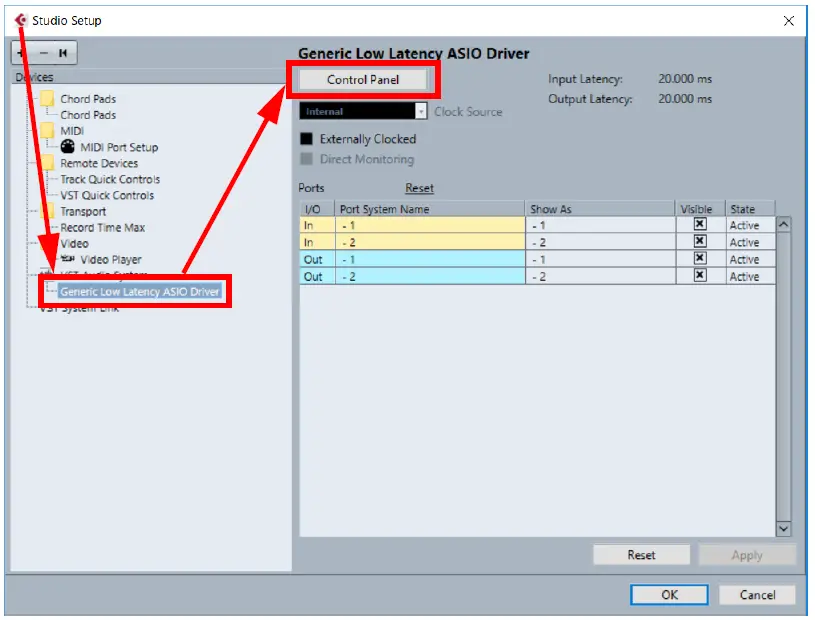Screen dimensions: 815x620
Task: Click ports list scroll up arrow
Action: pyautogui.click(x=783, y=225)
